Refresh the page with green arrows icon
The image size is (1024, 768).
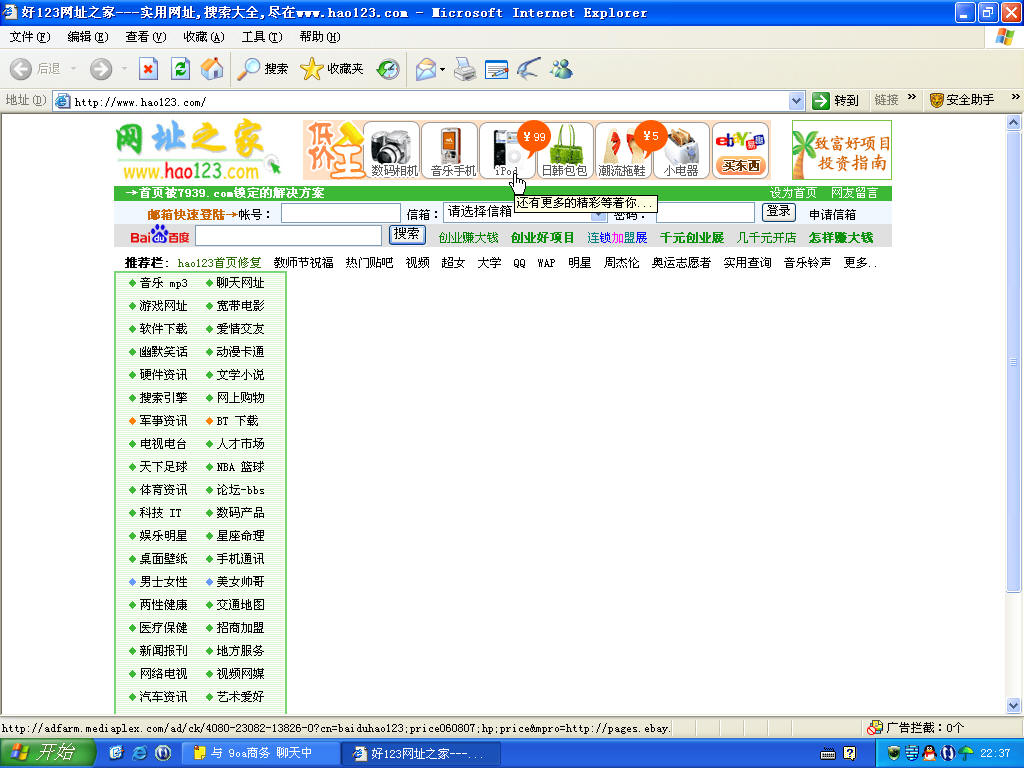click(x=180, y=69)
